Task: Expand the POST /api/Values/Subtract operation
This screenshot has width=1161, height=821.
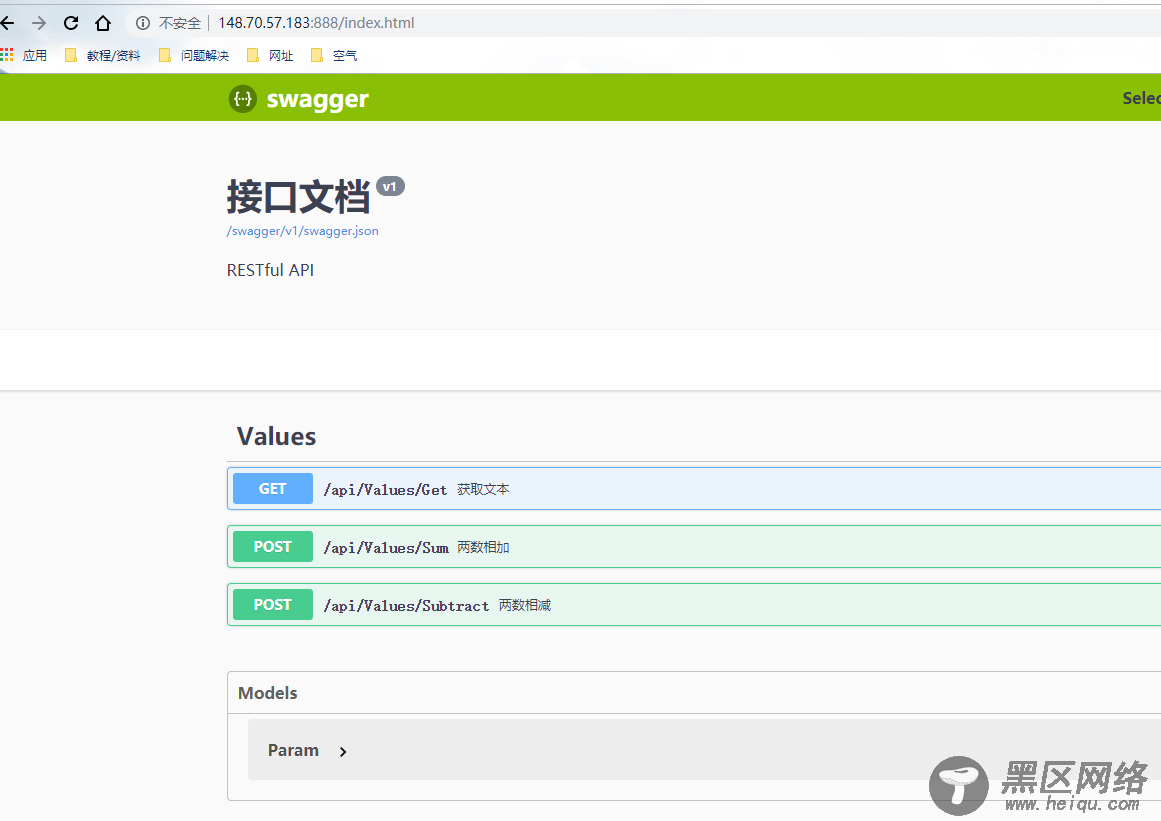Action: coord(694,605)
